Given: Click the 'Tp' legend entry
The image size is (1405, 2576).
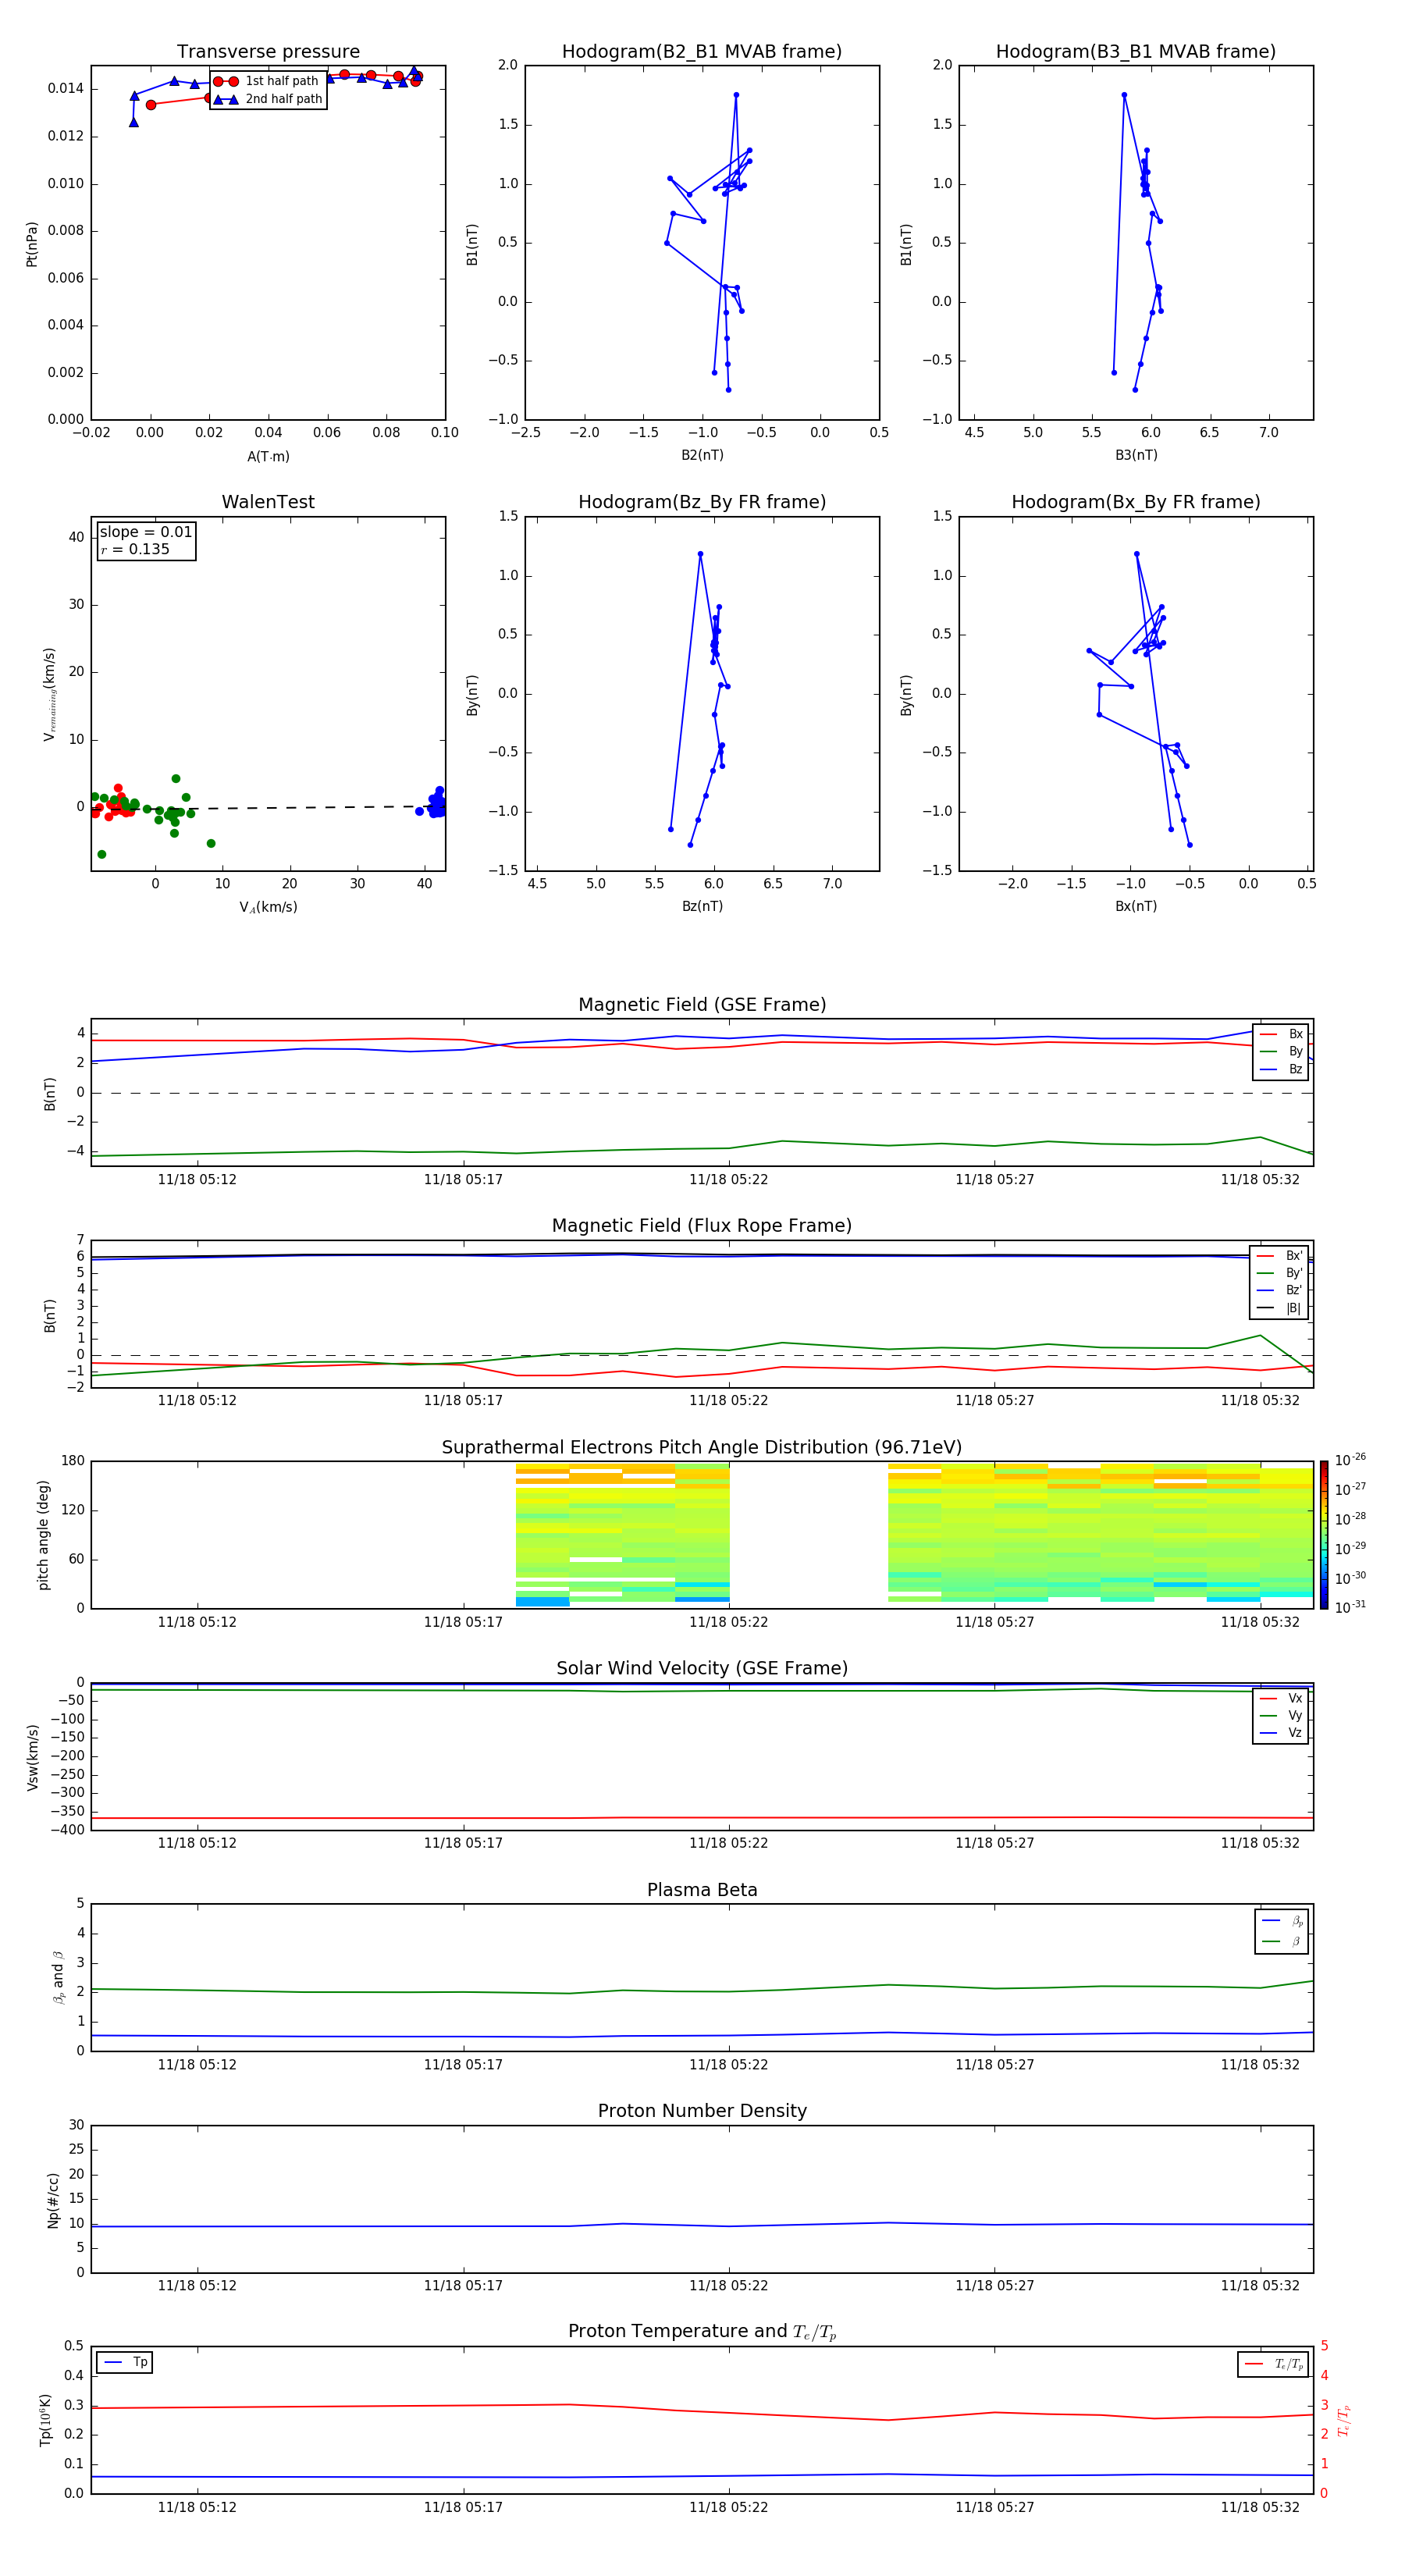Looking at the screenshot, I should pyautogui.click(x=125, y=2363).
